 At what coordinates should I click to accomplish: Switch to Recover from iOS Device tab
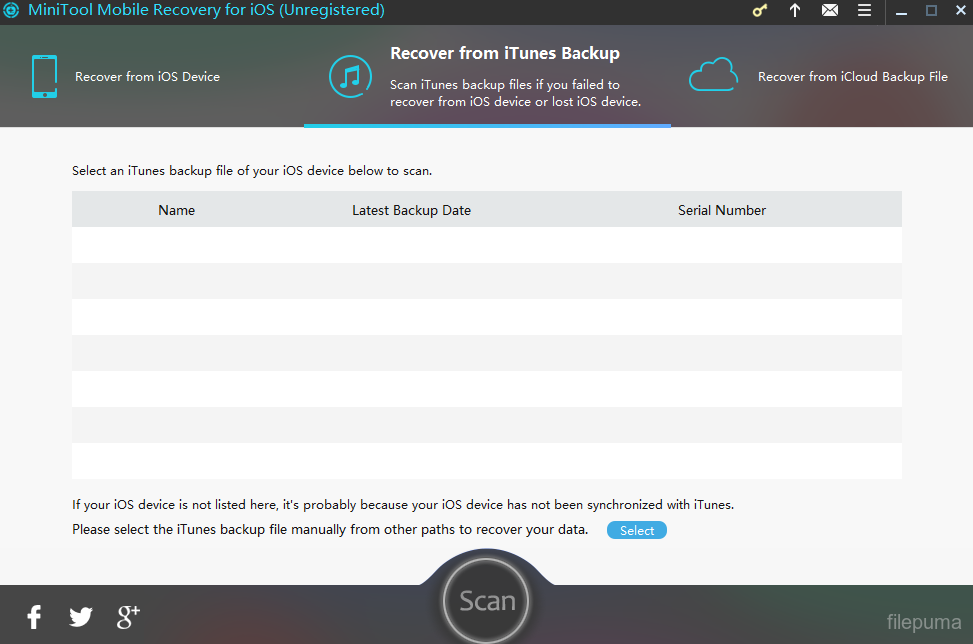[147, 77]
